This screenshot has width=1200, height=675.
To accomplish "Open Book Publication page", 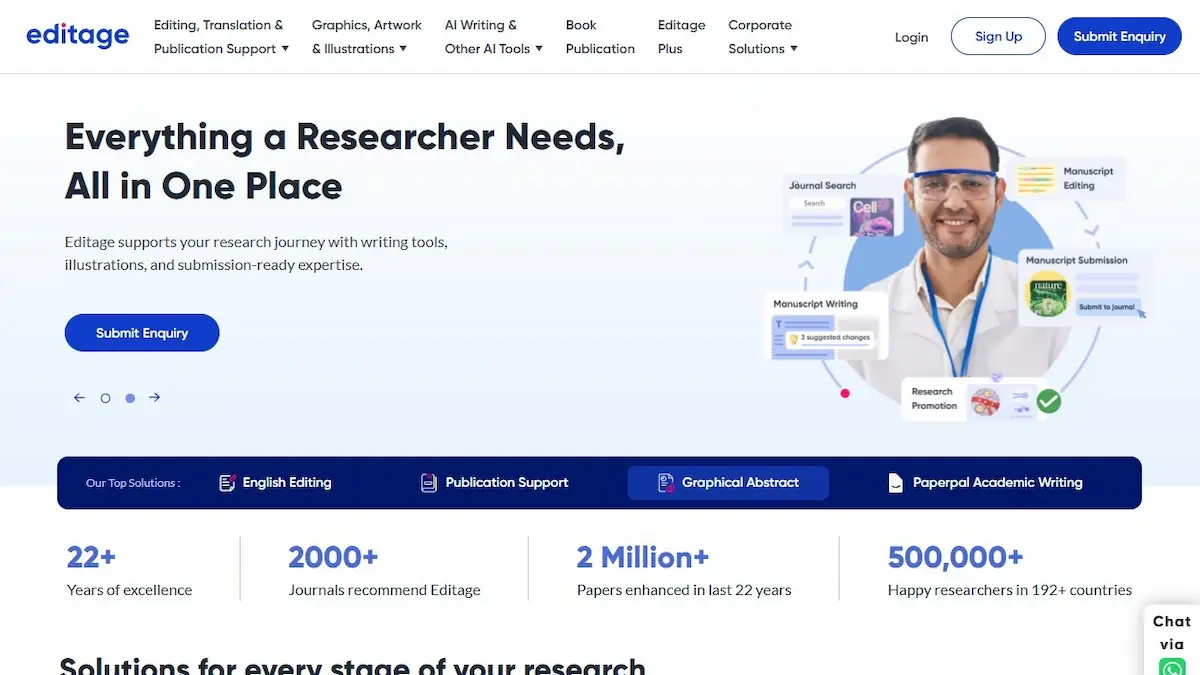I will pos(600,37).
